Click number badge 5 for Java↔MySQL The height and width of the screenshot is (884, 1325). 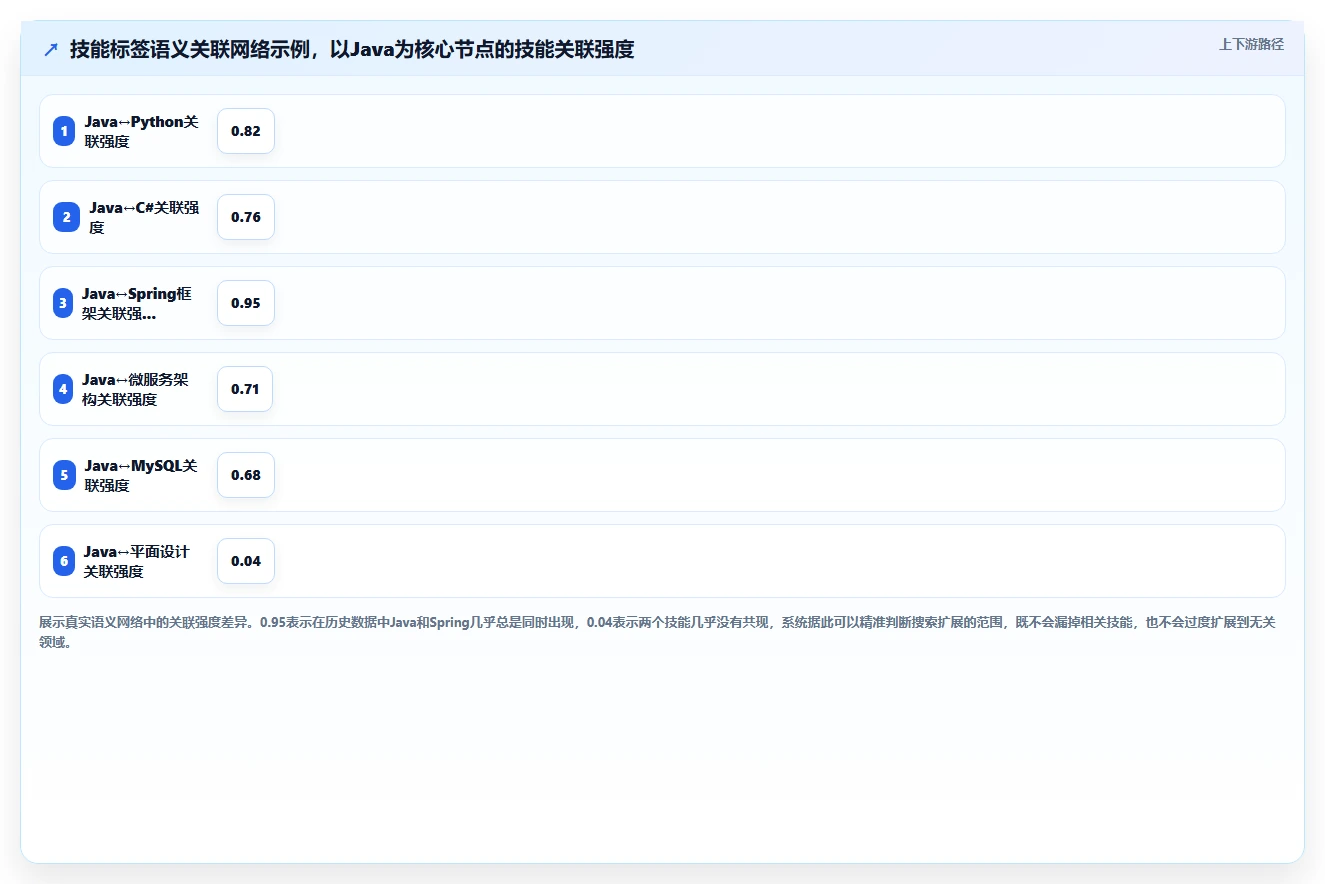[64, 475]
